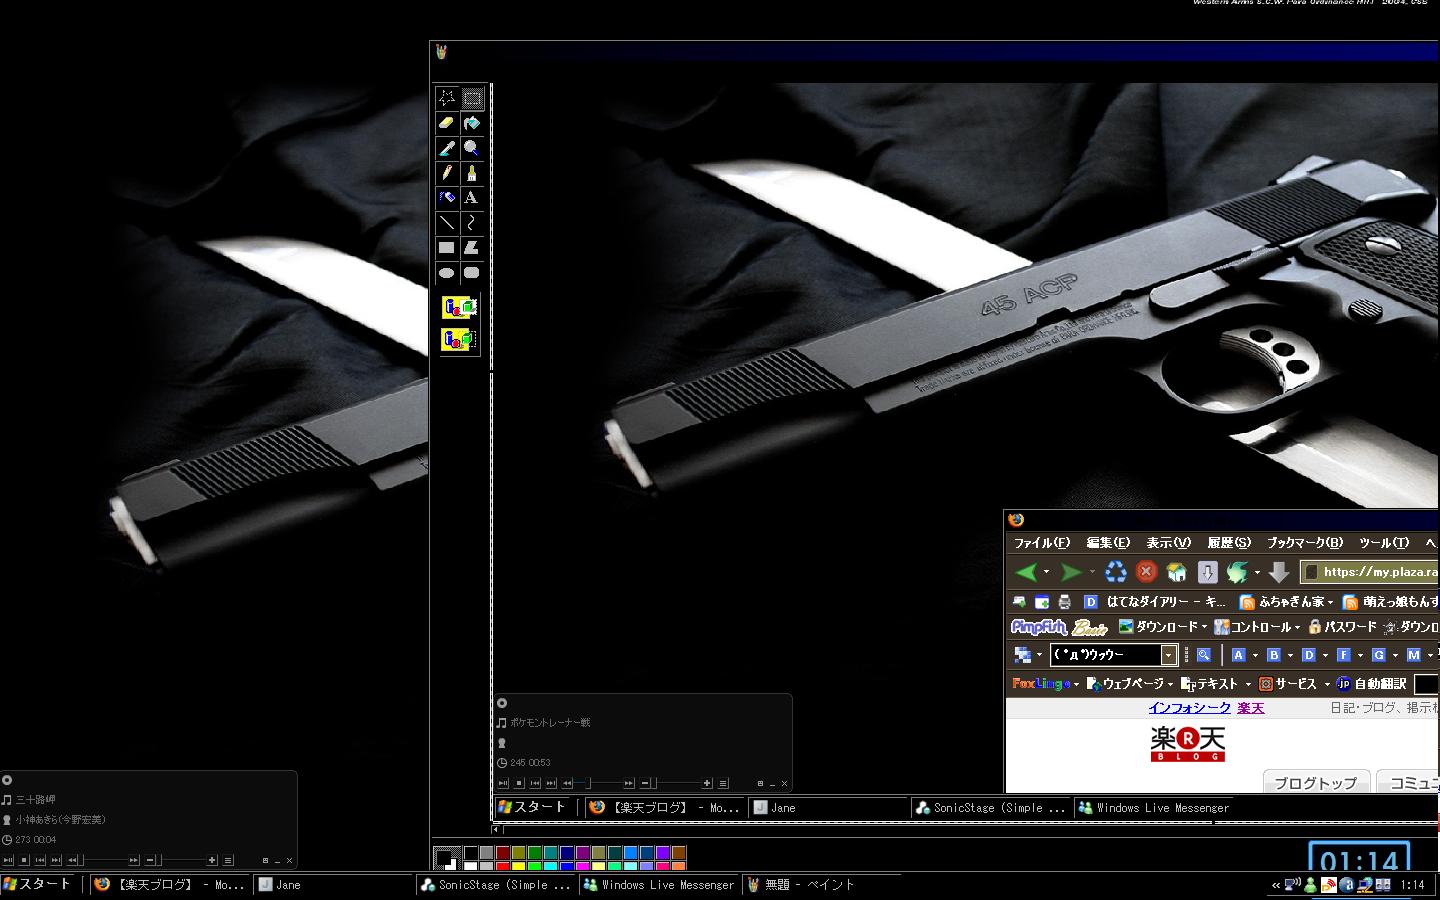Select the rectangular Select tool in Paint
Image resolution: width=1440 pixels, height=900 pixels.
[472, 97]
